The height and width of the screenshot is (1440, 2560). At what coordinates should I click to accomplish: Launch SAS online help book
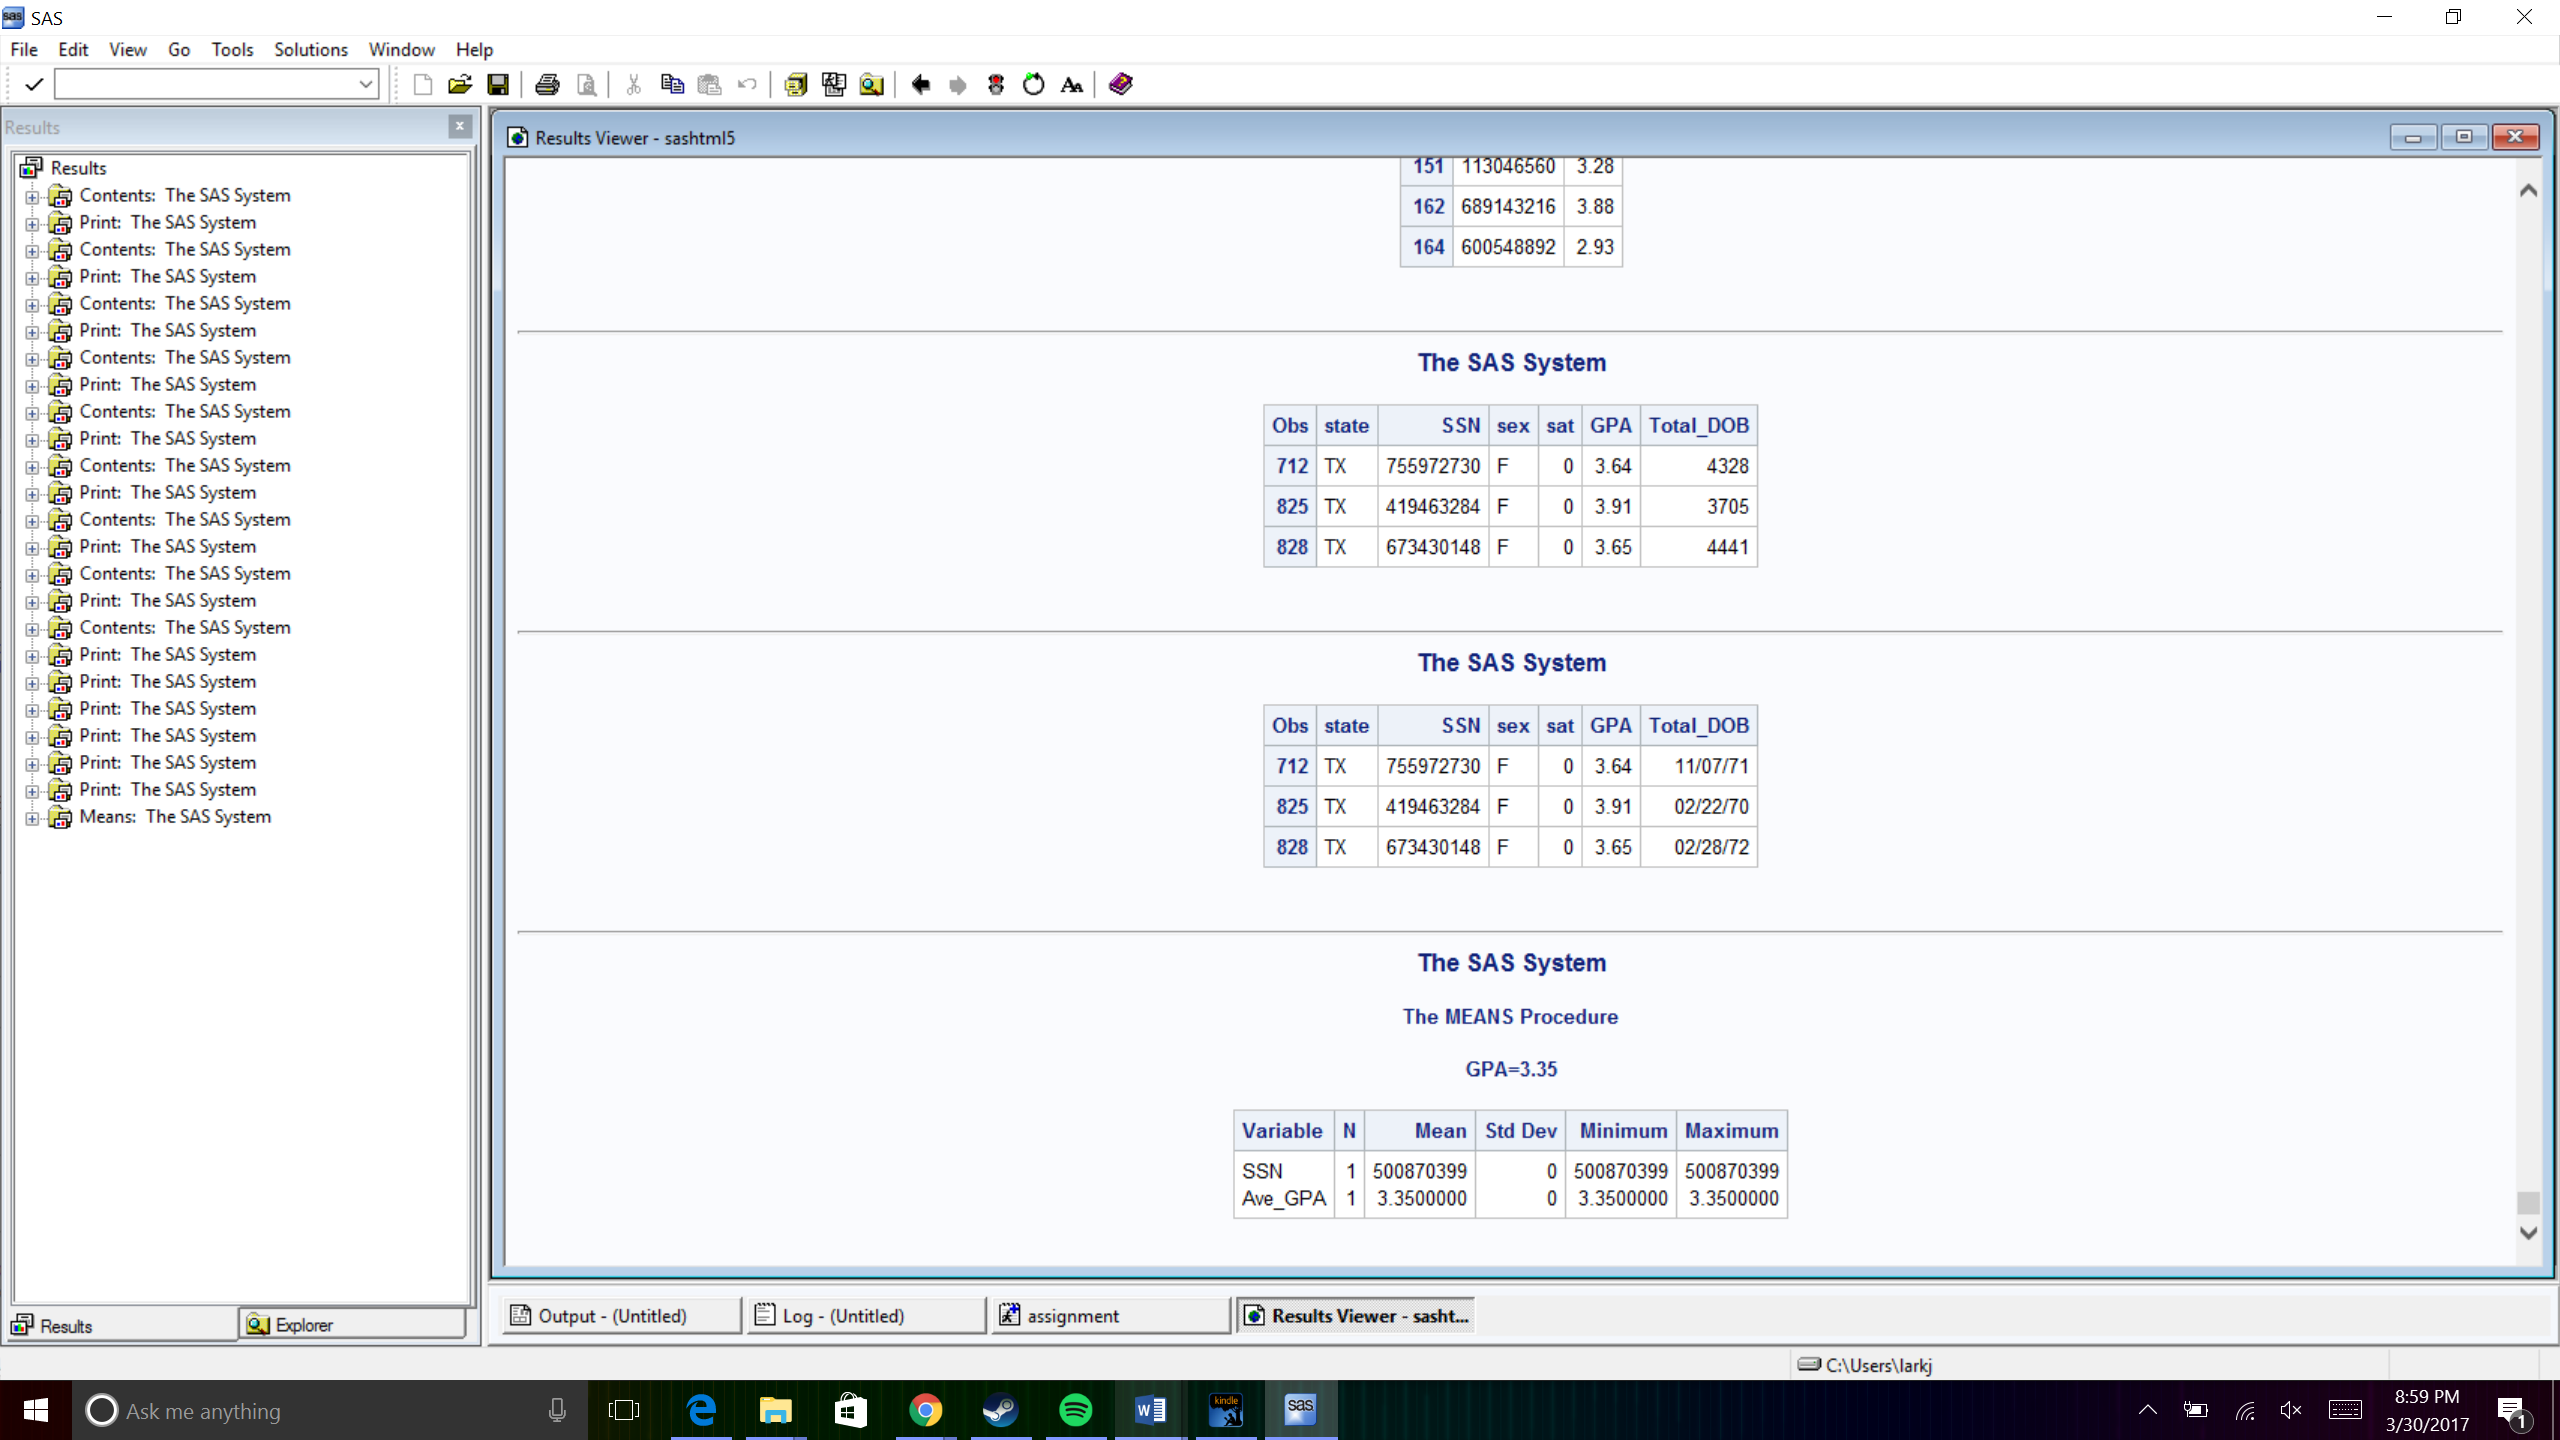coord(1119,84)
